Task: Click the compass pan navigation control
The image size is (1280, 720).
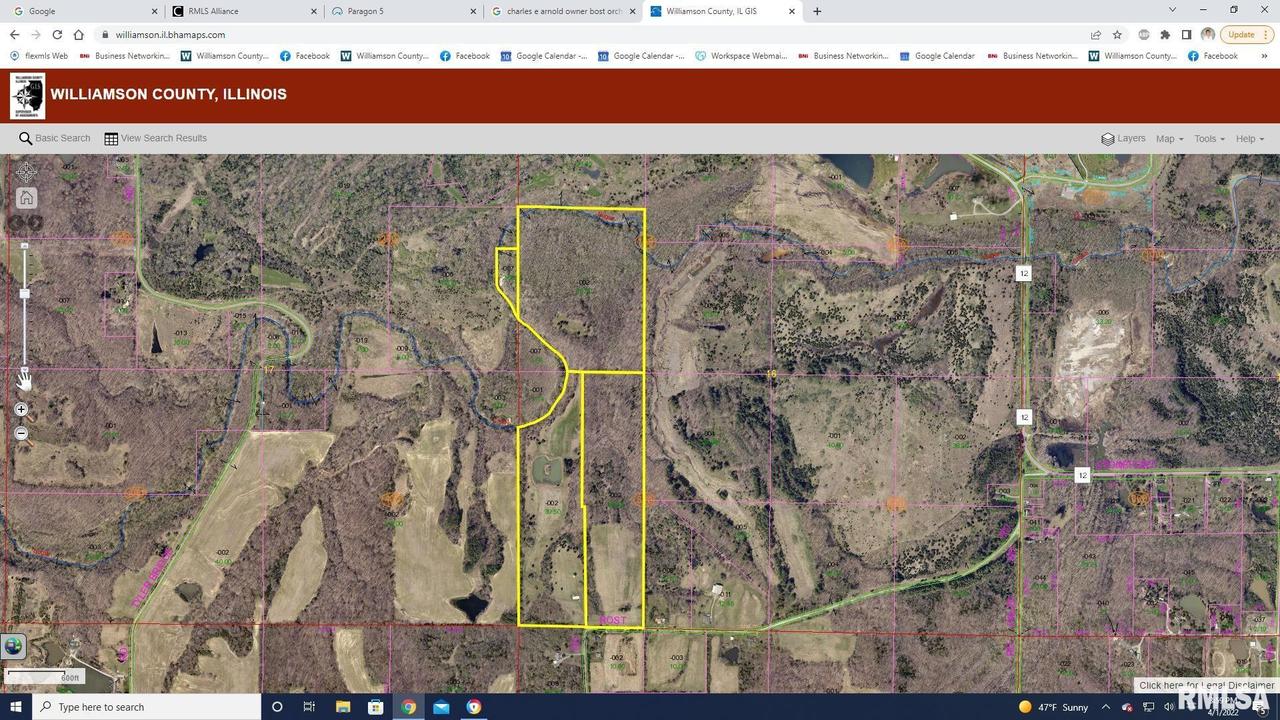Action: tap(25, 171)
